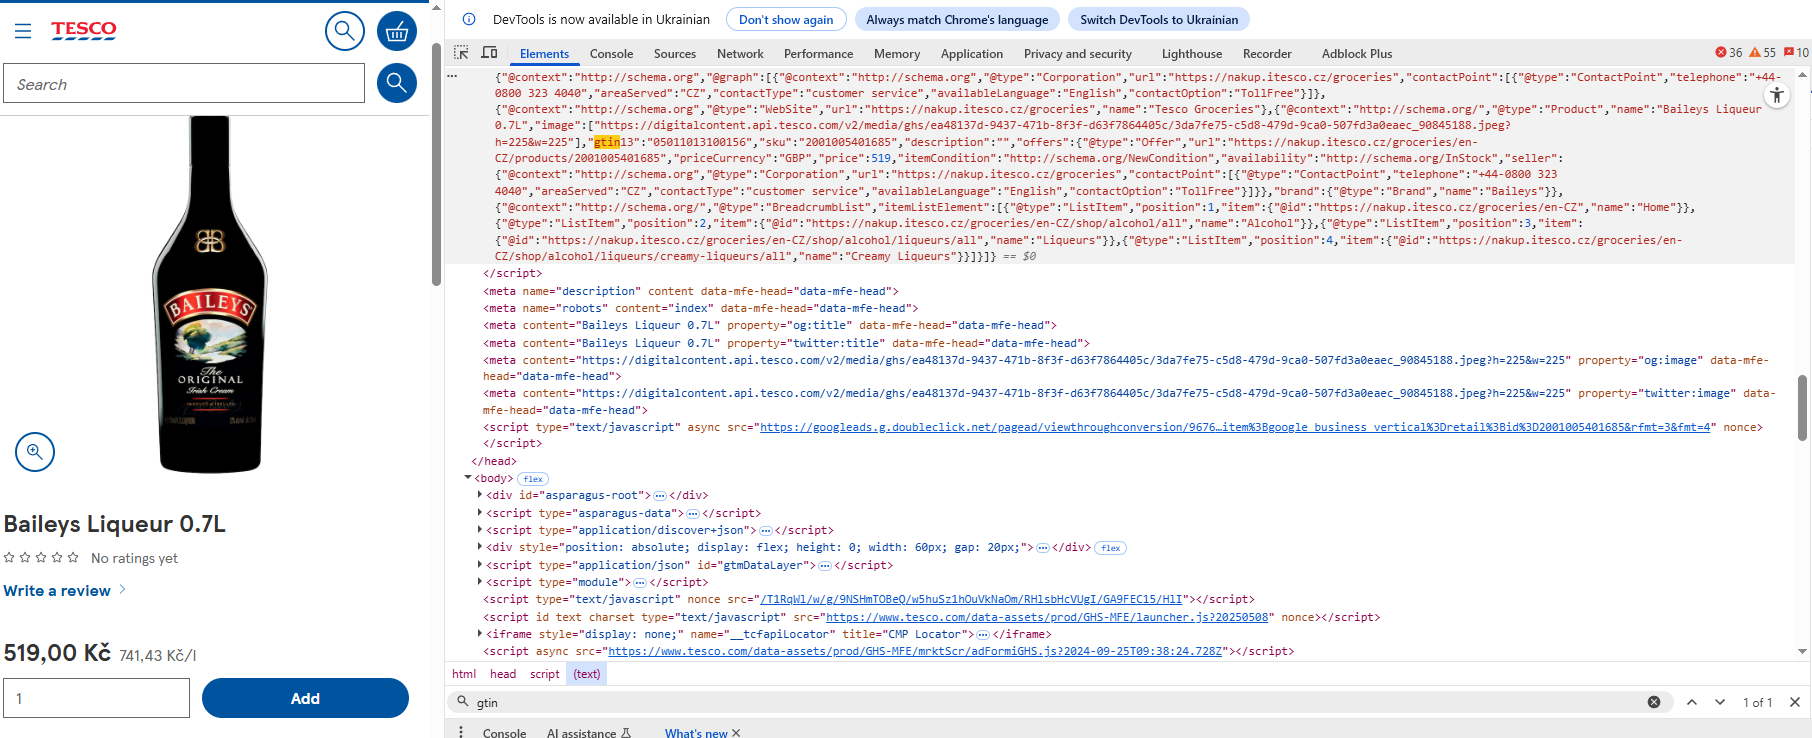Jump to previous search result
The width and height of the screenshot is (1812, 738).
click(1692, 702)
